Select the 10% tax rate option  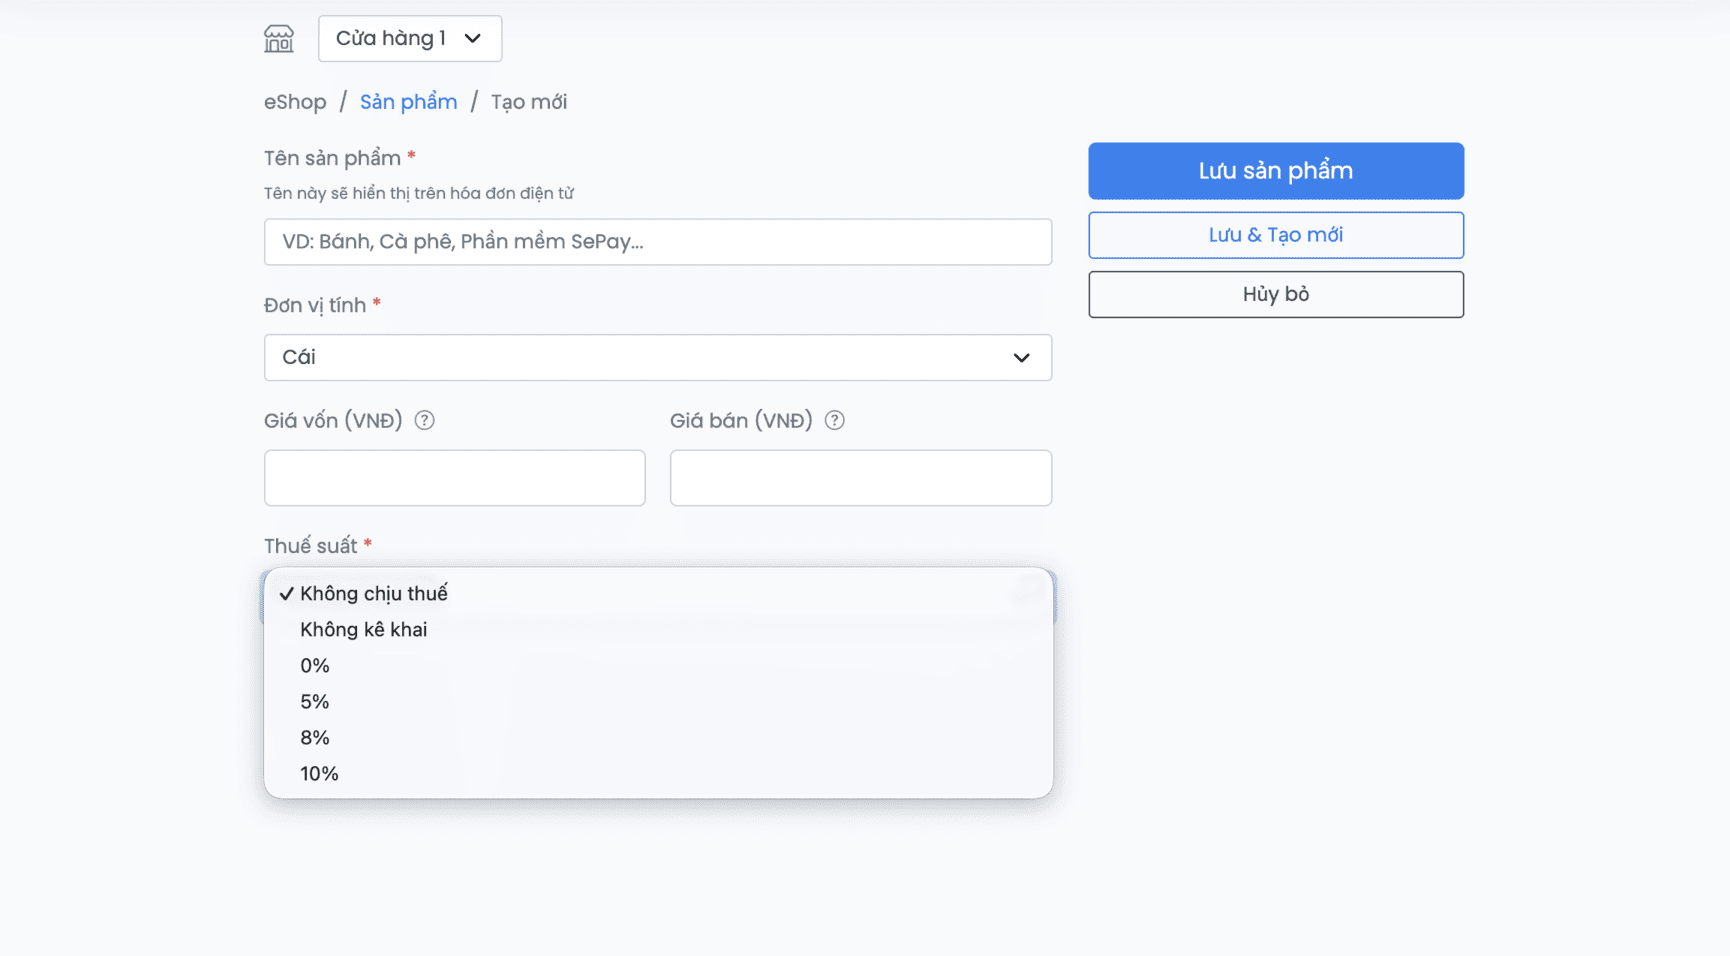point(319,773)
